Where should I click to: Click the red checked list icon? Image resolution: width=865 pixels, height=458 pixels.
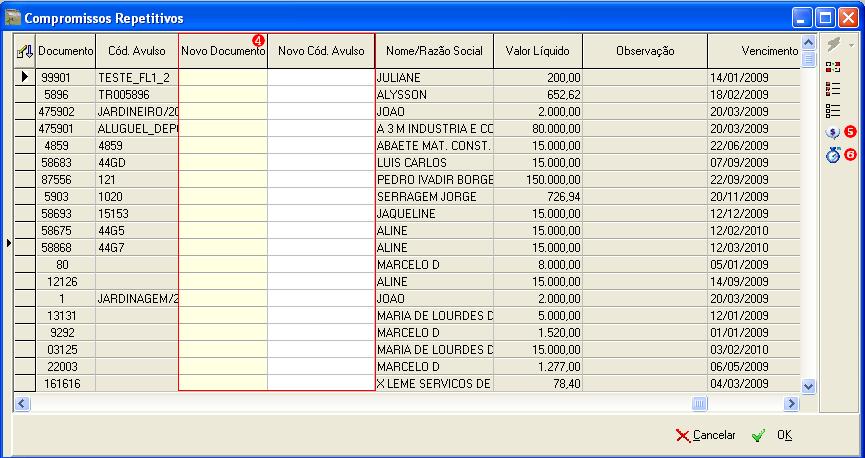[x=833, y=89]
